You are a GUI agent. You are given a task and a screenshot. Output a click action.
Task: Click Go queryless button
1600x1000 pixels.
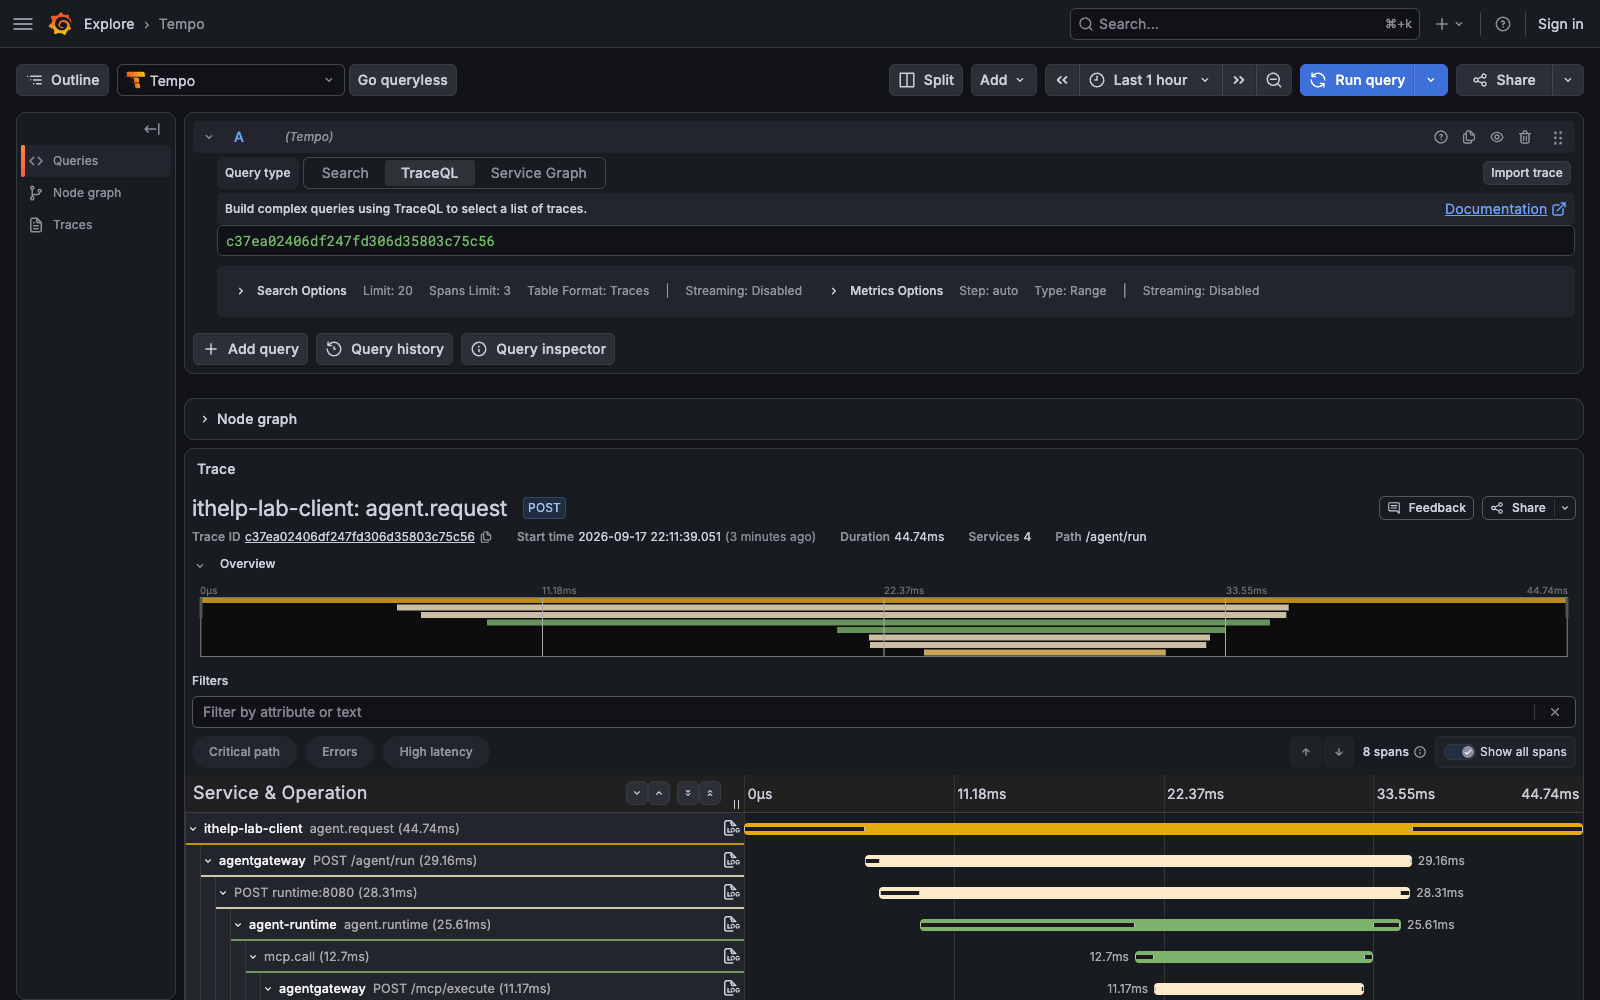click(x=403, y=80)
